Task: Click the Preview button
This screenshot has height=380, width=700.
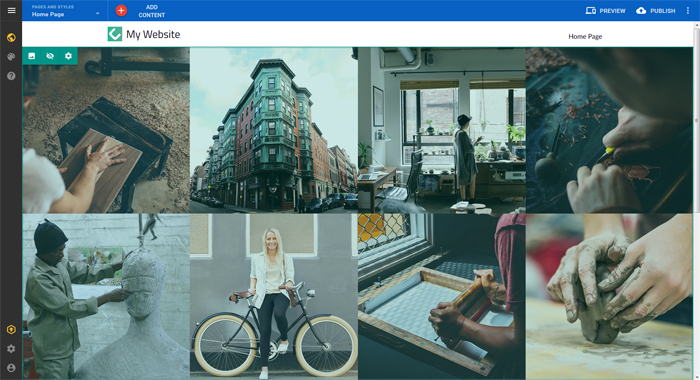Action: pyautogui.click(x=605, y=11)
